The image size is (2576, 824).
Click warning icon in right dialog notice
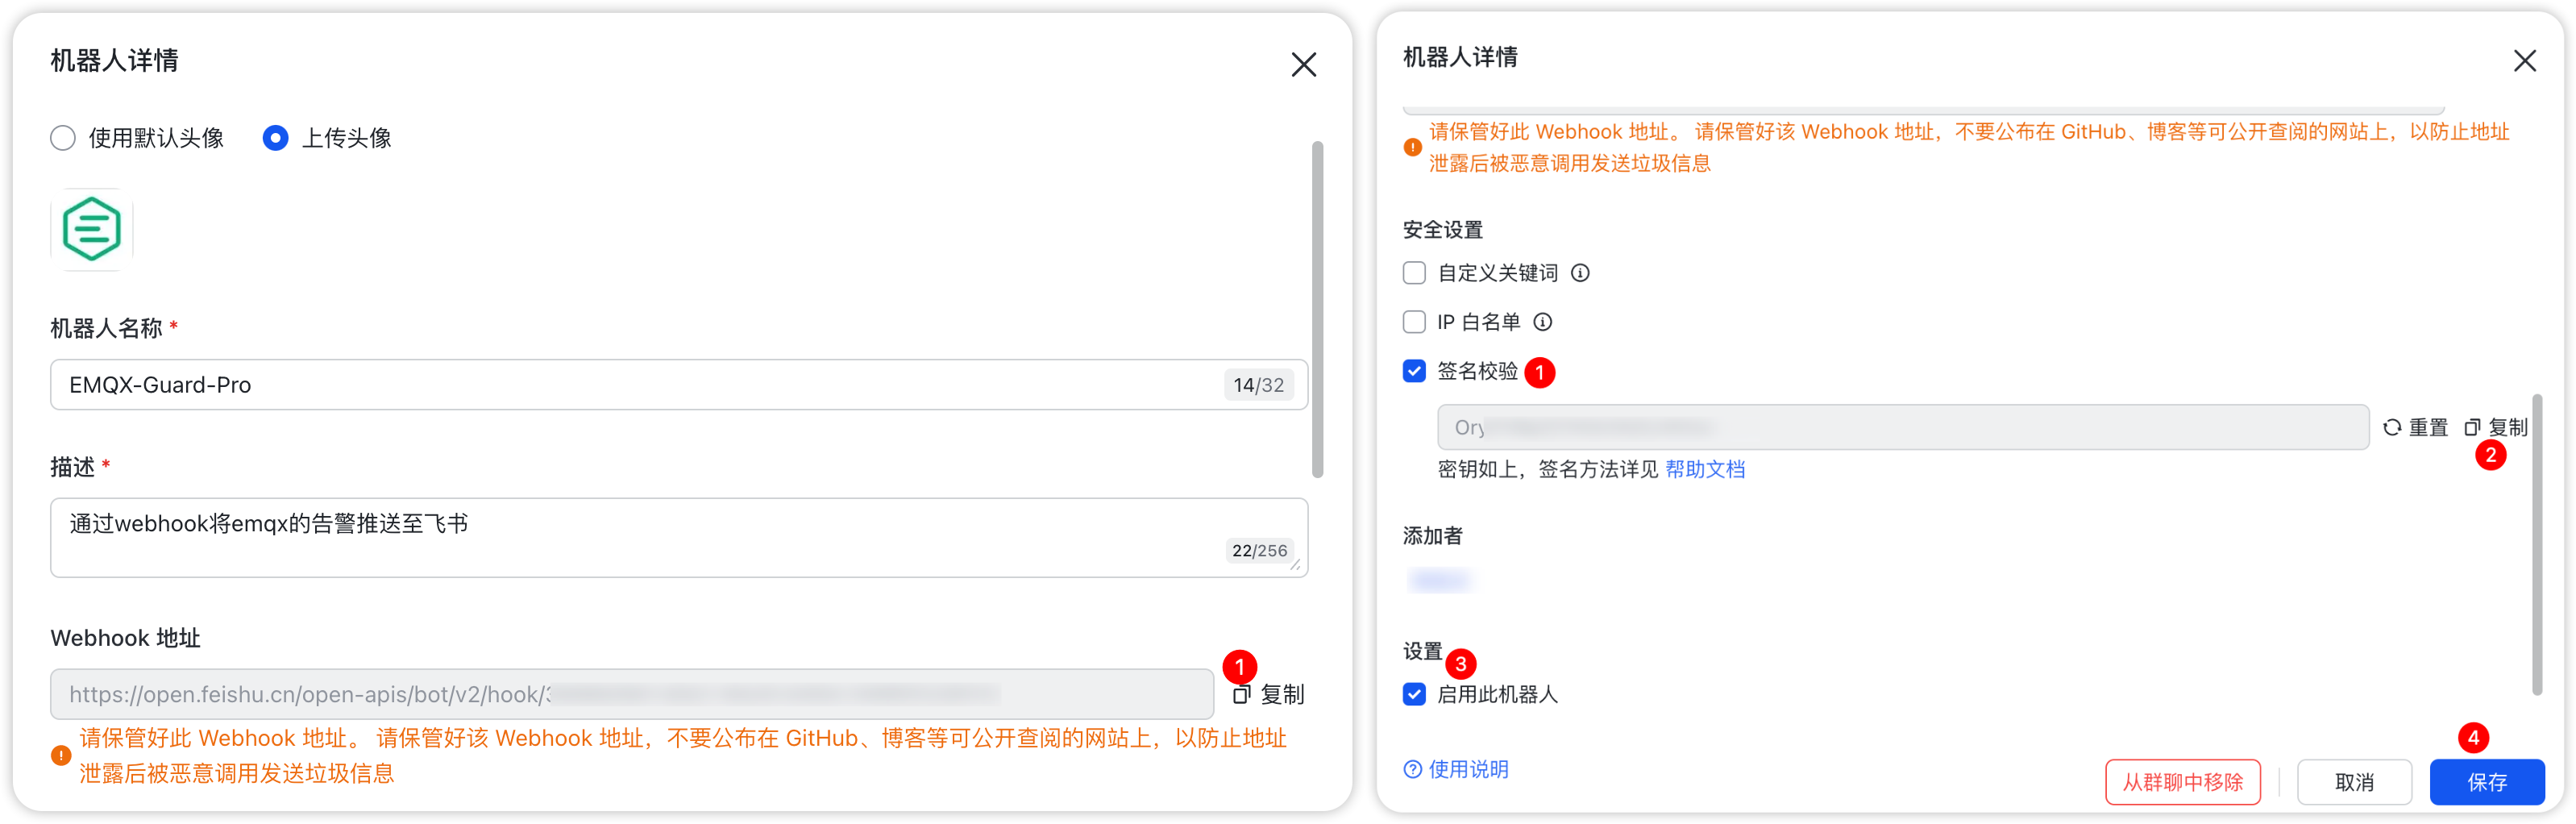pyautogui.click(x=1412, y=147)
